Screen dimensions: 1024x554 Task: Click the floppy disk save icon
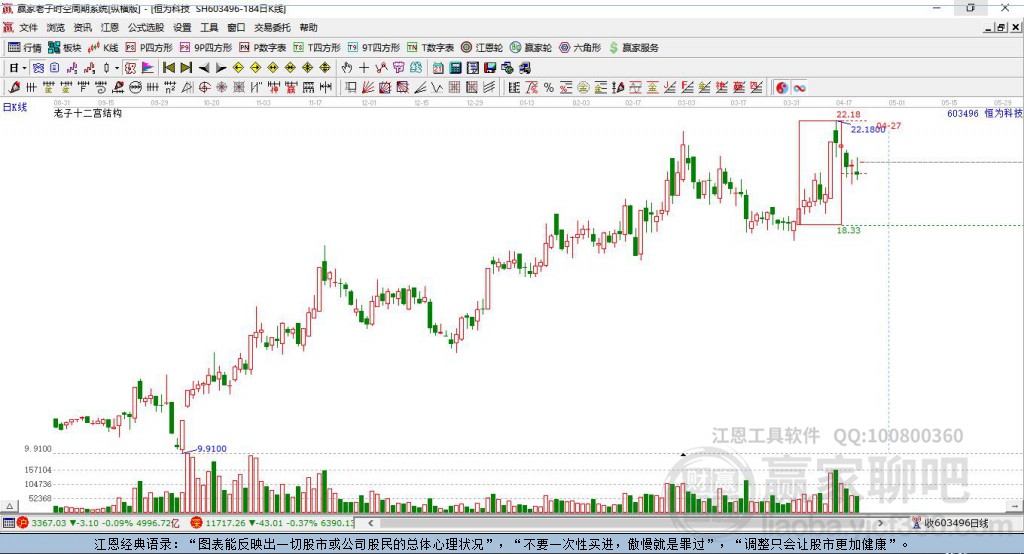pyautogui.click(x=490, y=68)
